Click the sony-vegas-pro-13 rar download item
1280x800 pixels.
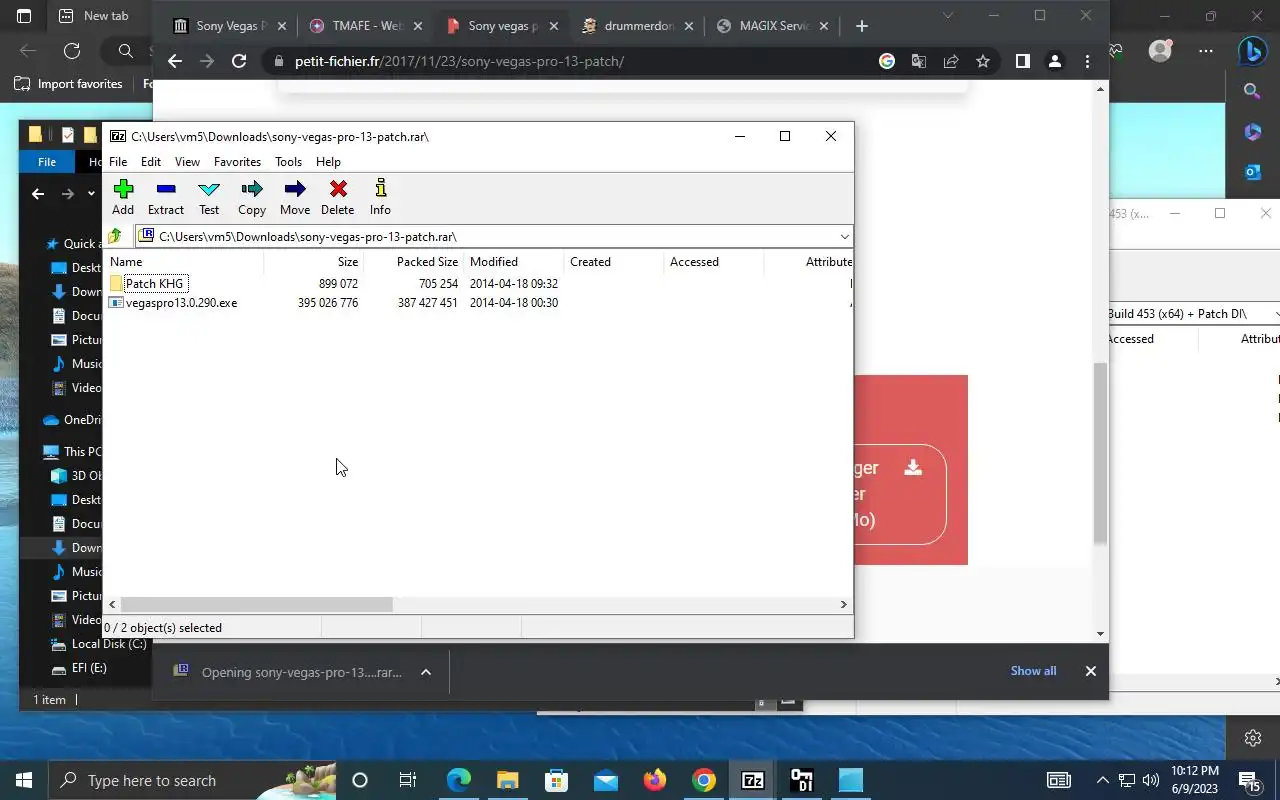click(x=290, y=672)
